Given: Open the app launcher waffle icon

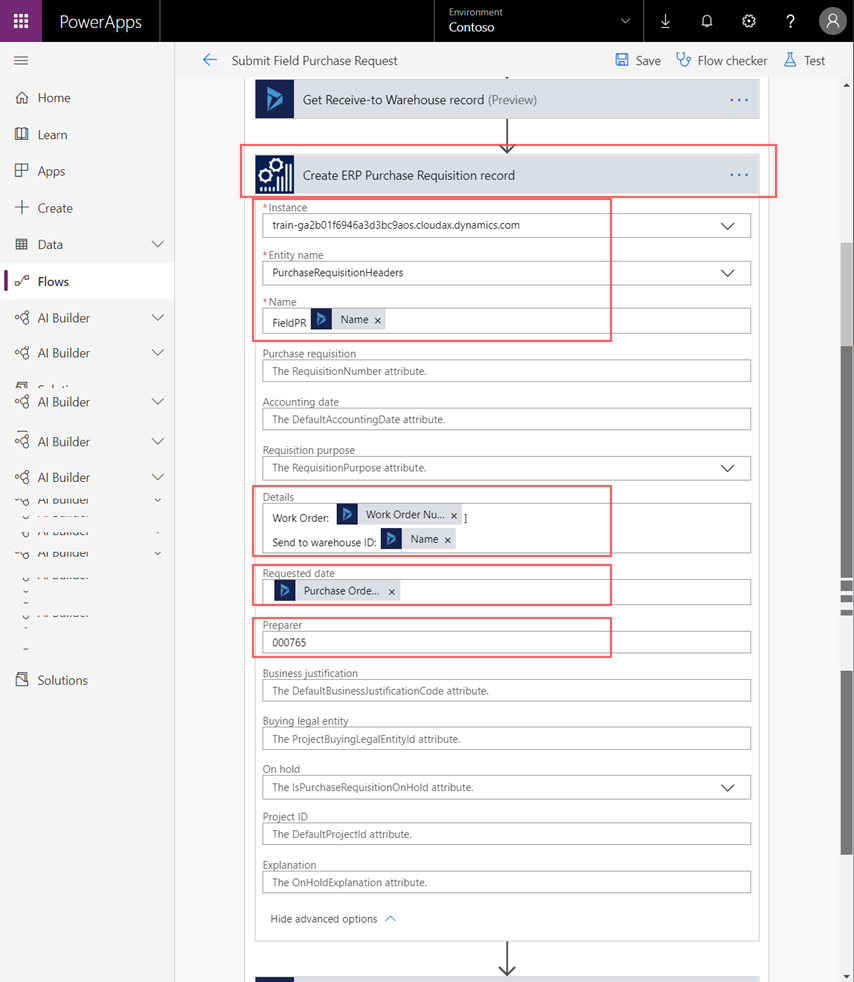Looking at the screenshot, I should point(21,21).
